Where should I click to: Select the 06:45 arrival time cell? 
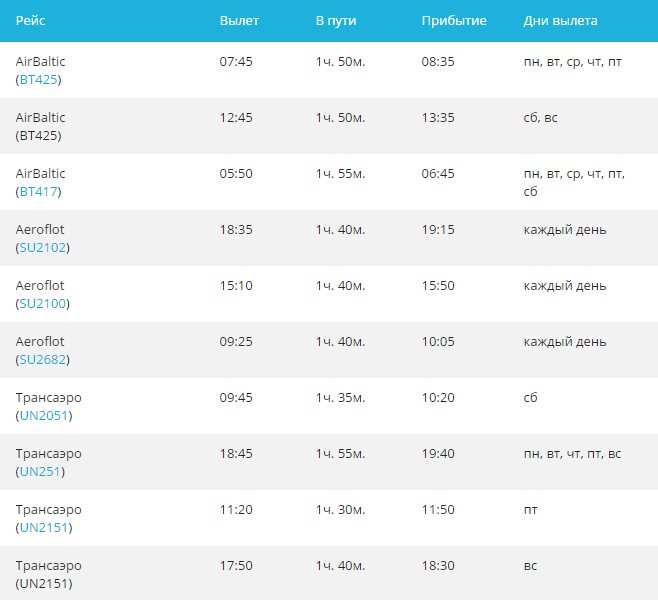438,174
